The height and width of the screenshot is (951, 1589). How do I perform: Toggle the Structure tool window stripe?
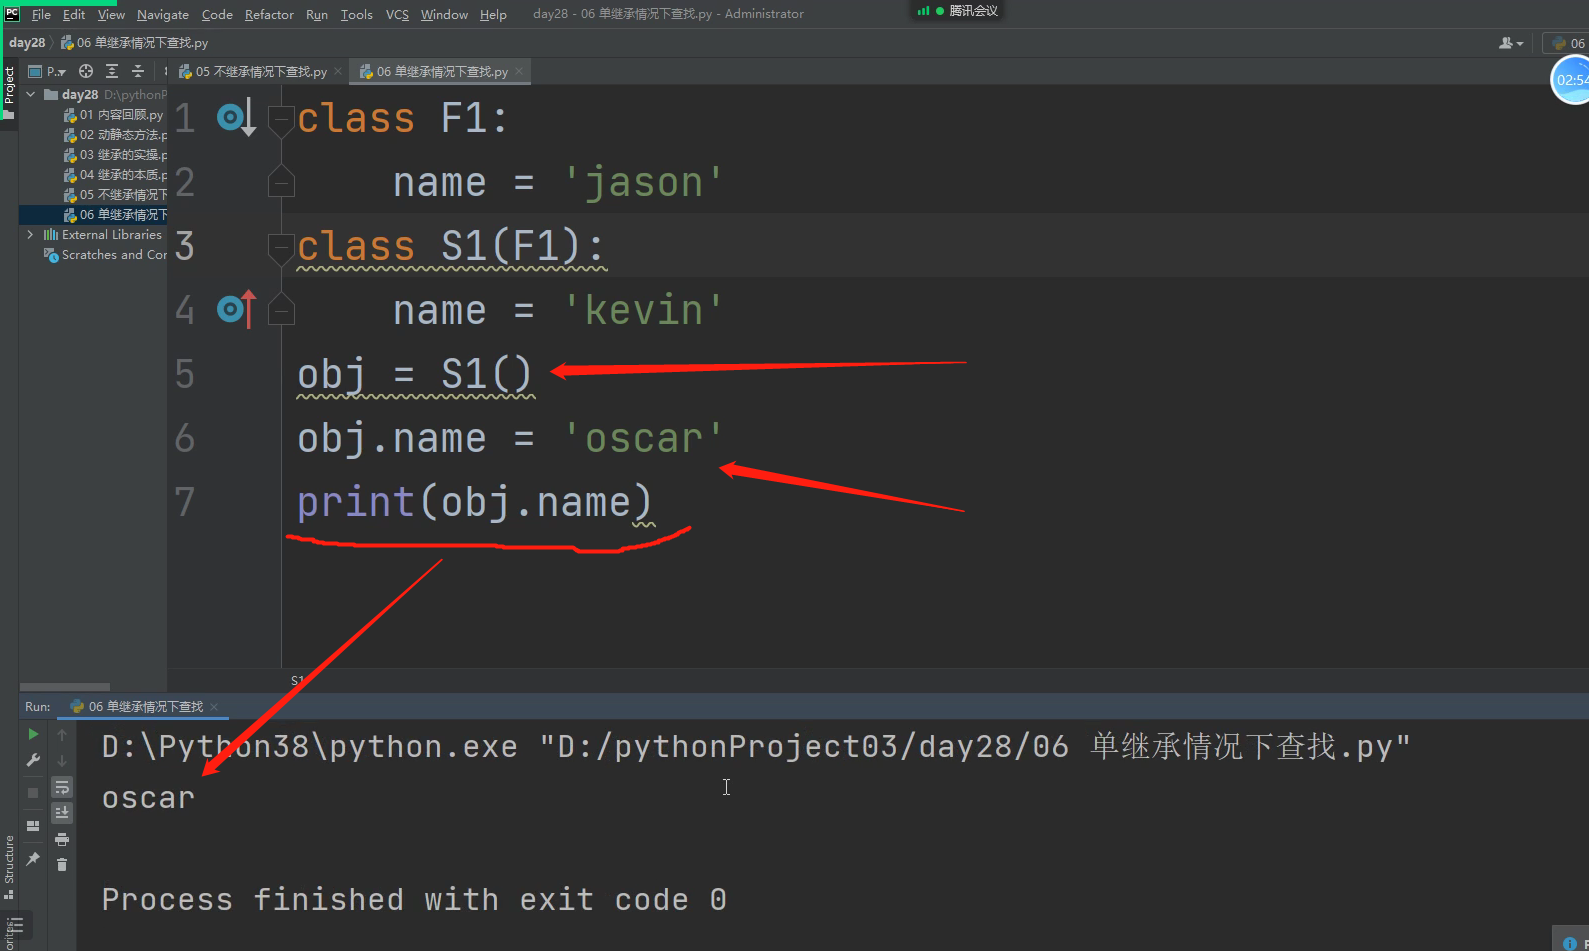(x=9, y=866)
